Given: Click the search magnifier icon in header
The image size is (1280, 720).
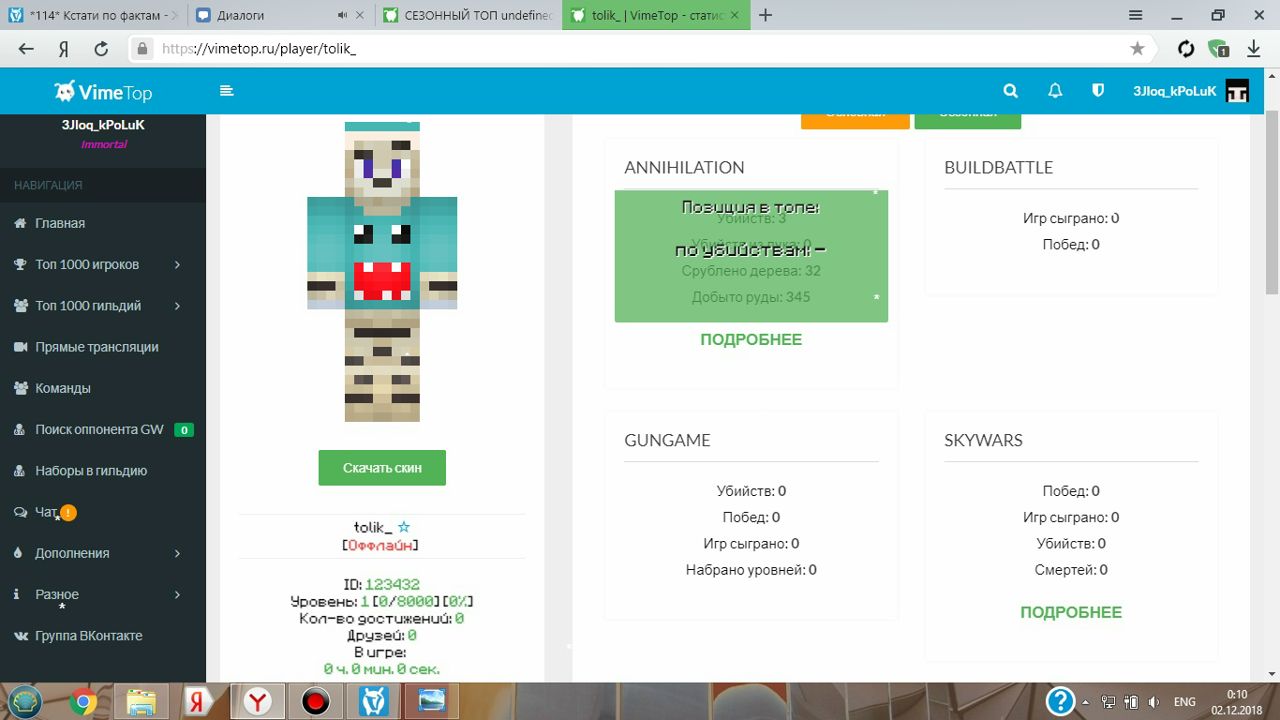Looking at the screenshot, I should point(1010,91).
